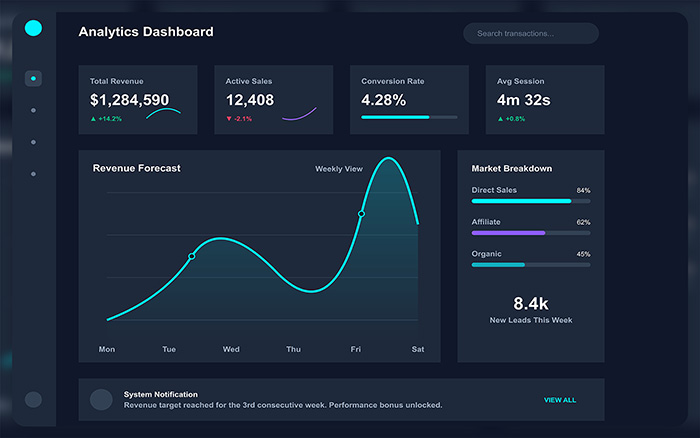The width and height of the screenshot is (700, 438).
Task: Click the Active Sales card label
Action: pyautogui.click(x=249, y=81)
